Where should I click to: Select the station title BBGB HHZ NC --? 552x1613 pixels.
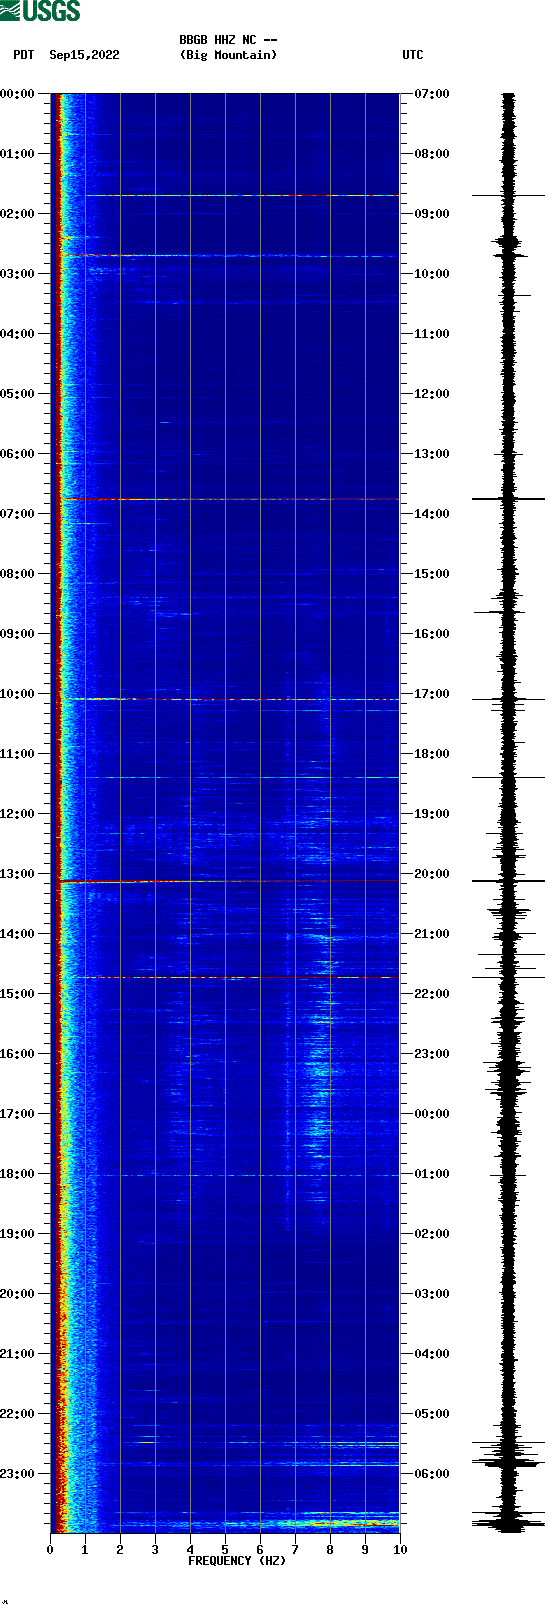pyautogui.click(x=228, y=40)
